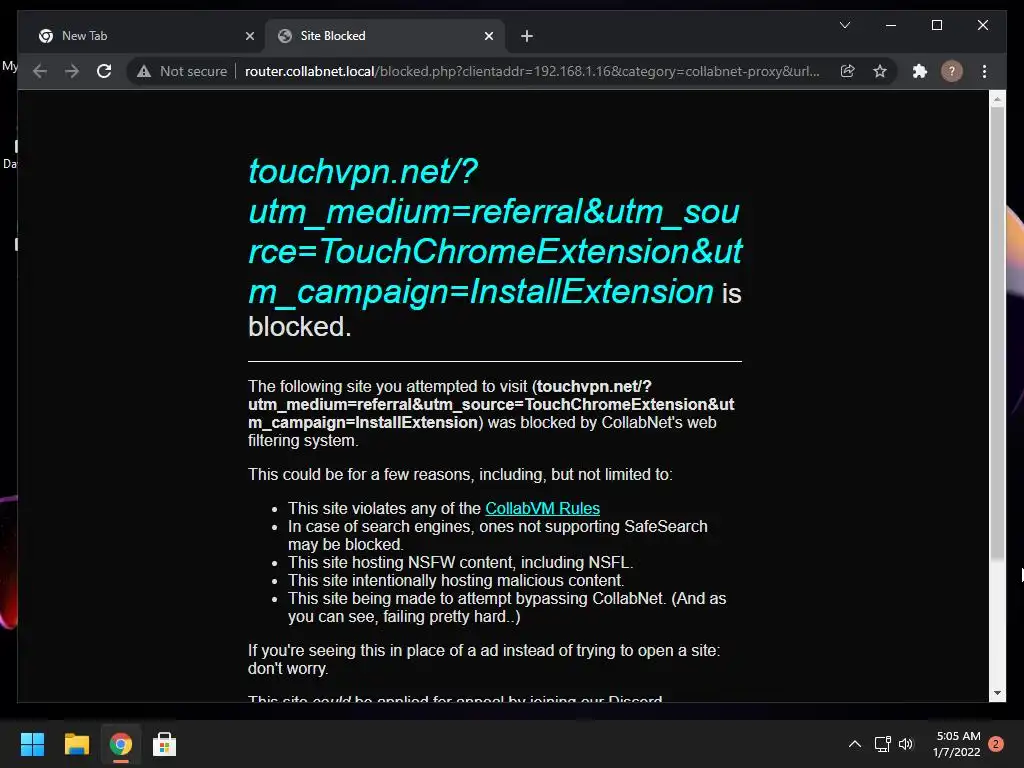Open notifications badge showing 2
The height and width of the screenshot is (768, 1024).
pos(996,744)
